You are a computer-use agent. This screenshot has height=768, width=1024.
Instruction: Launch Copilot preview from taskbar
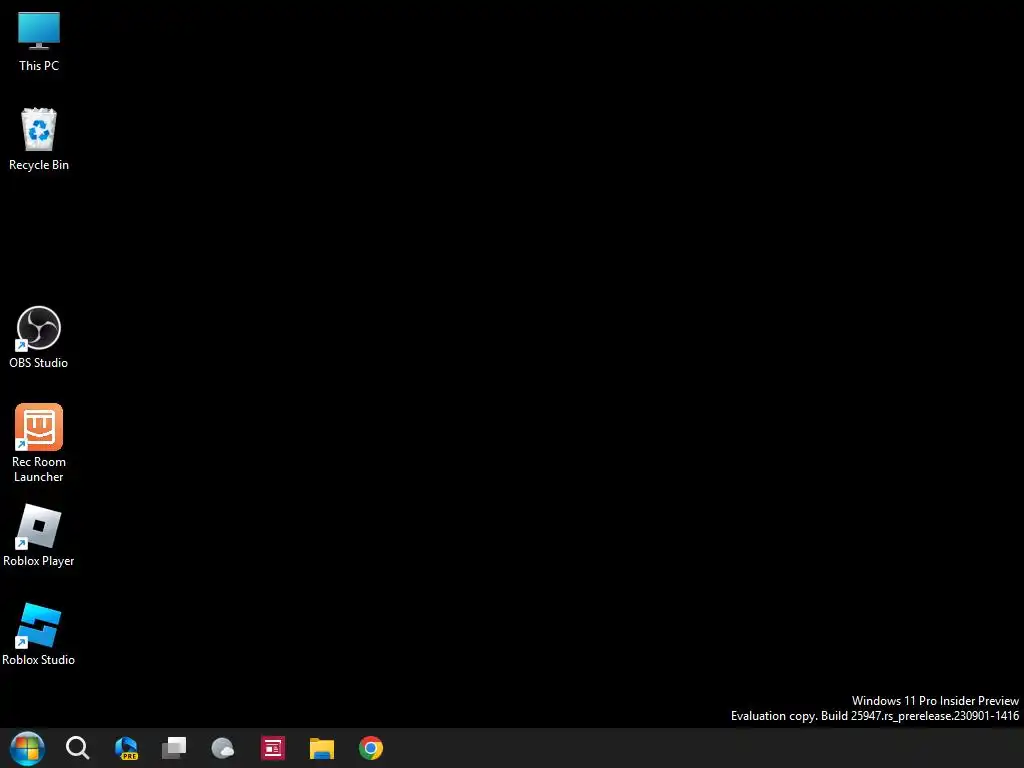[126, 748]
